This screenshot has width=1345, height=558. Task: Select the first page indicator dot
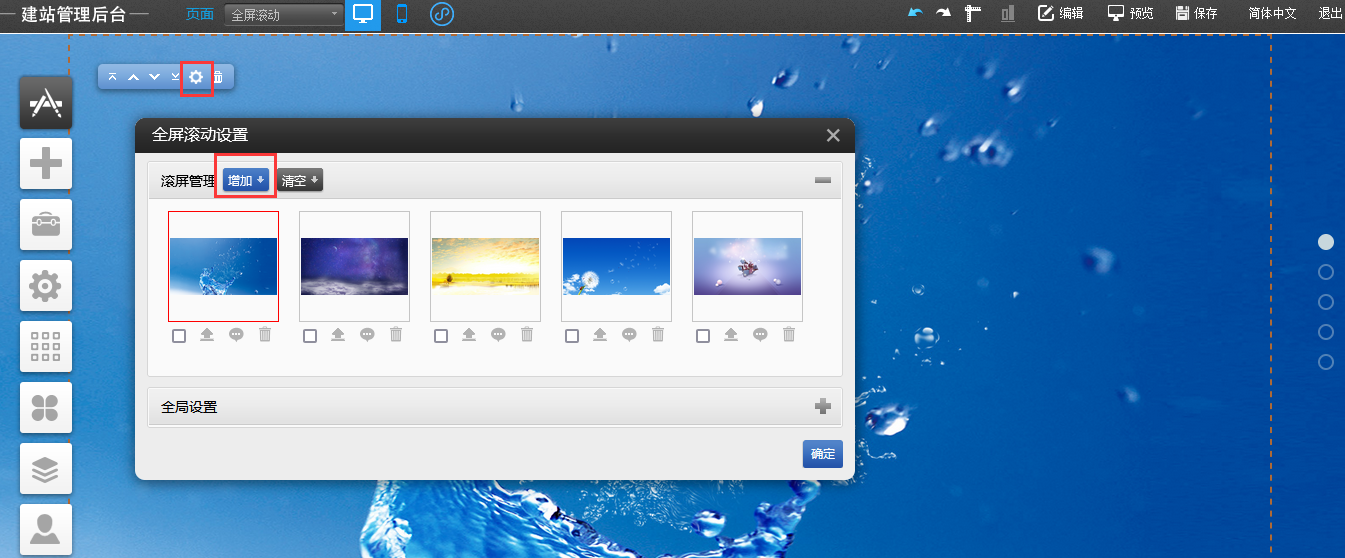[1326, 242]
